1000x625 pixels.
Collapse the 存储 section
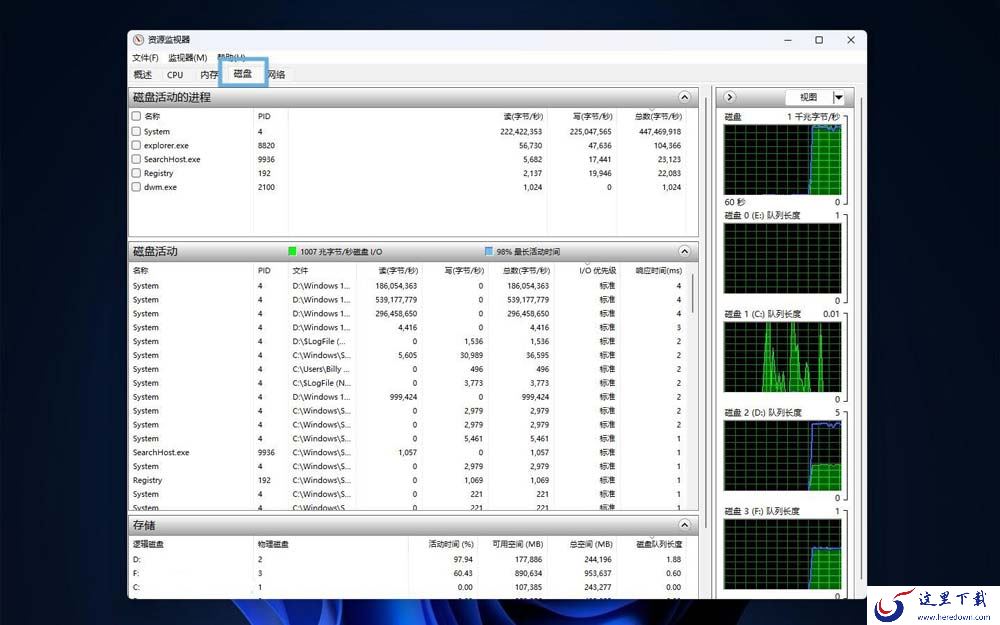[684, 525]
